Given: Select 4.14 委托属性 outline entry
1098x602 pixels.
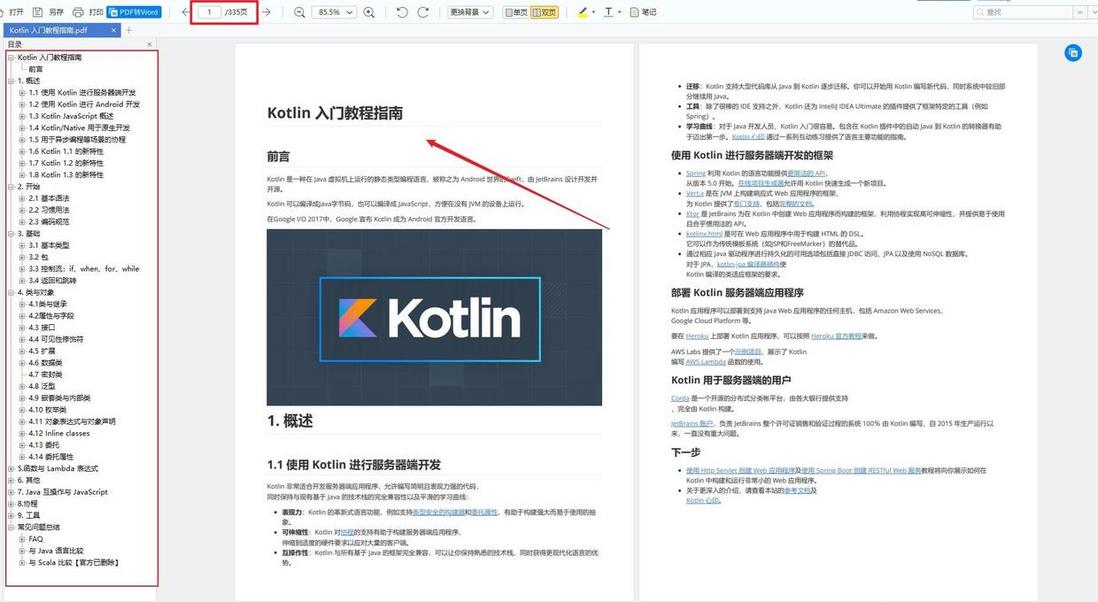Looking at the screenshot, I should [50, 457].
